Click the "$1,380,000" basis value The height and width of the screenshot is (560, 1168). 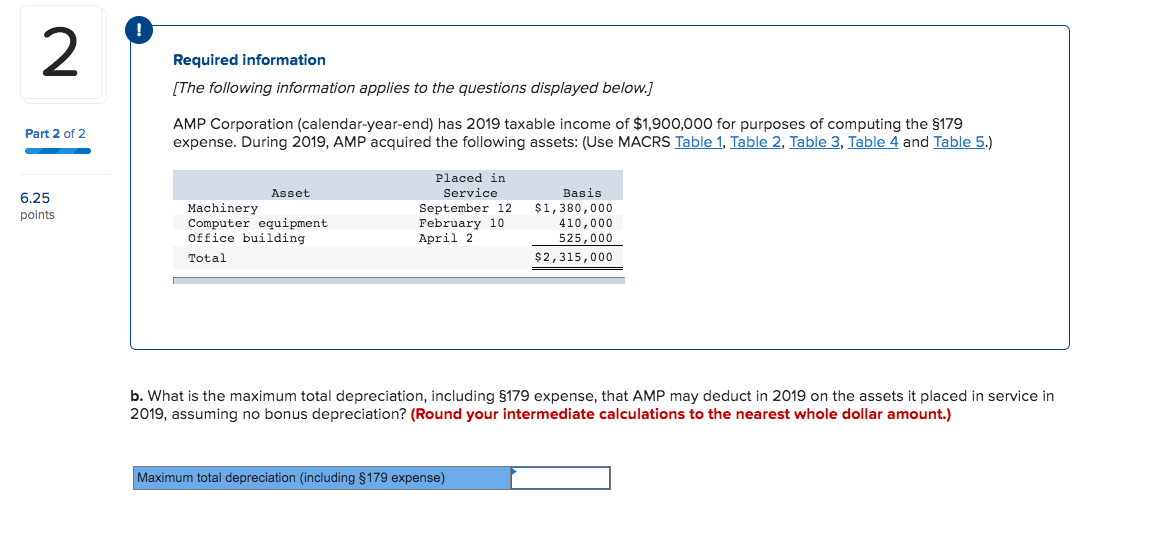click(x=574, y=209)
